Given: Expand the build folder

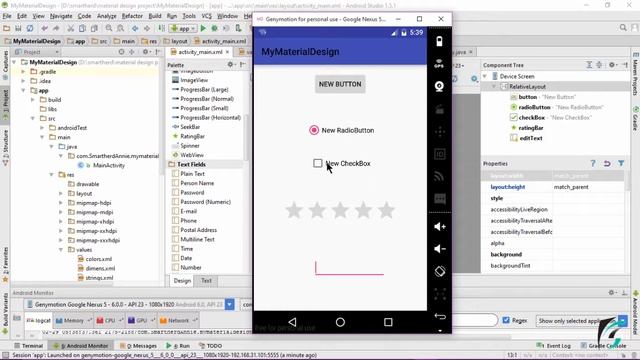Looking at the screenshot, I should click(33, 100).
